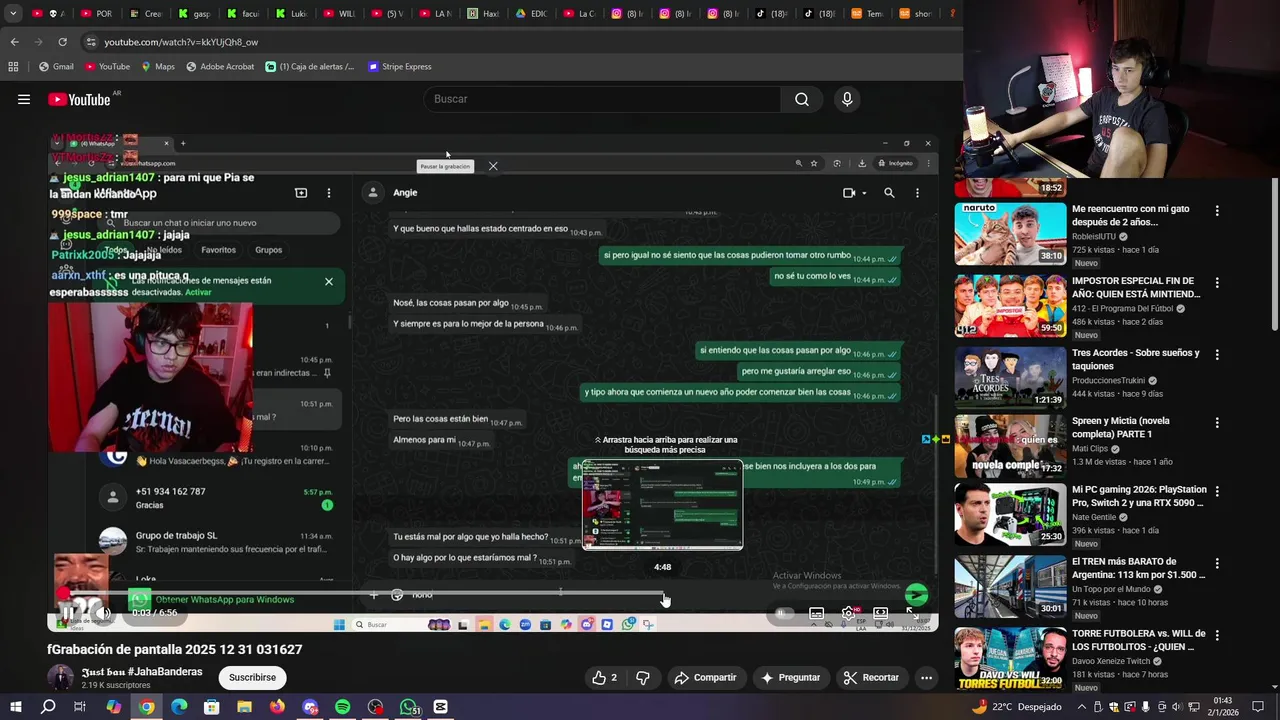Open WhatsApp from taskbar
The width and height of the screenshot is (1280, 720).
408,707
